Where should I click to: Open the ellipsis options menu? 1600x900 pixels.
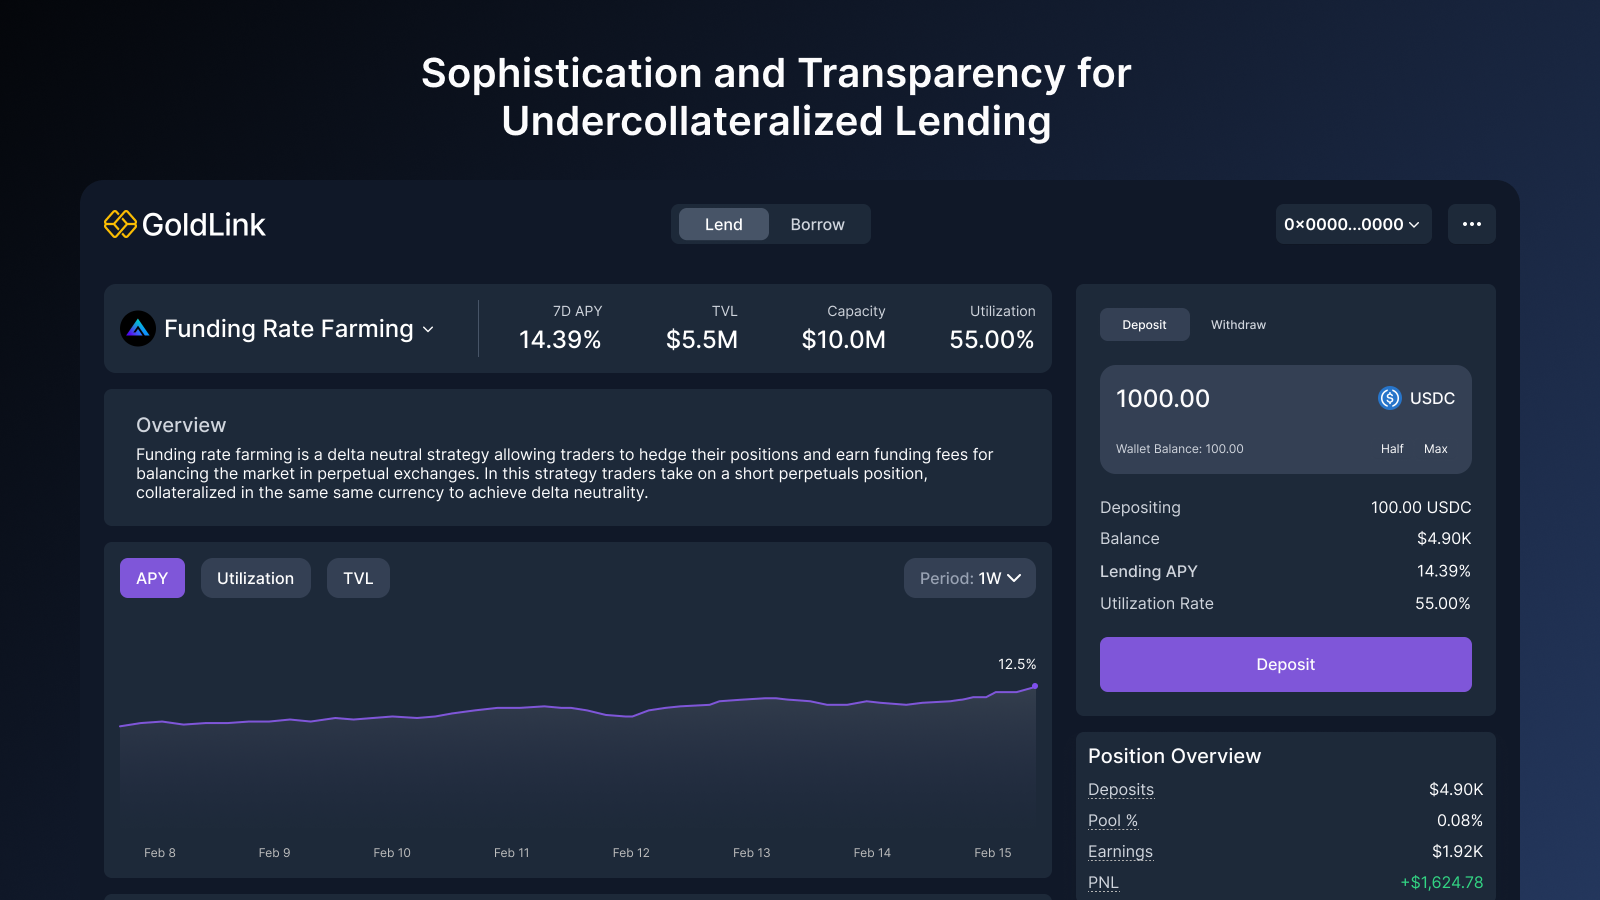click(1471, 224)
